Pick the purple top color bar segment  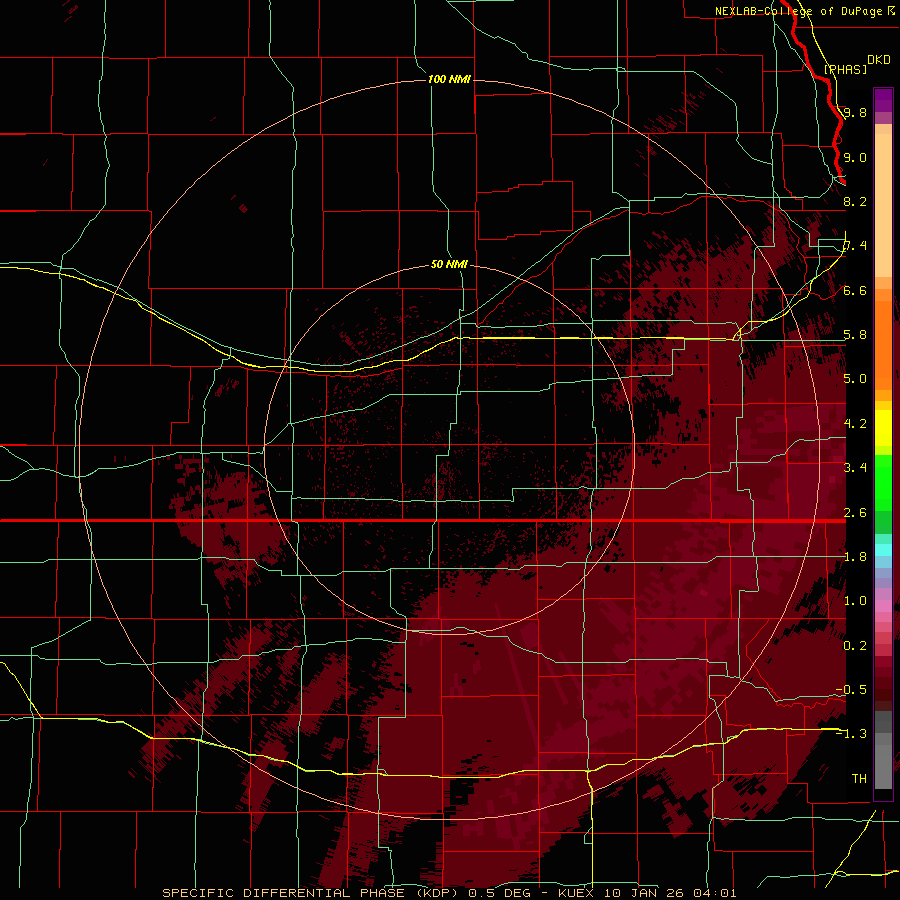click(883, 100)
